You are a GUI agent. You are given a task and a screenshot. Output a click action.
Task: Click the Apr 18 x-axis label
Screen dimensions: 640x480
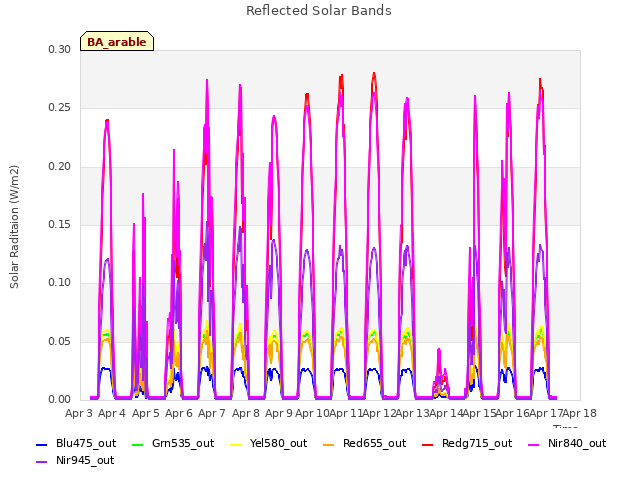tap(579, 414)
